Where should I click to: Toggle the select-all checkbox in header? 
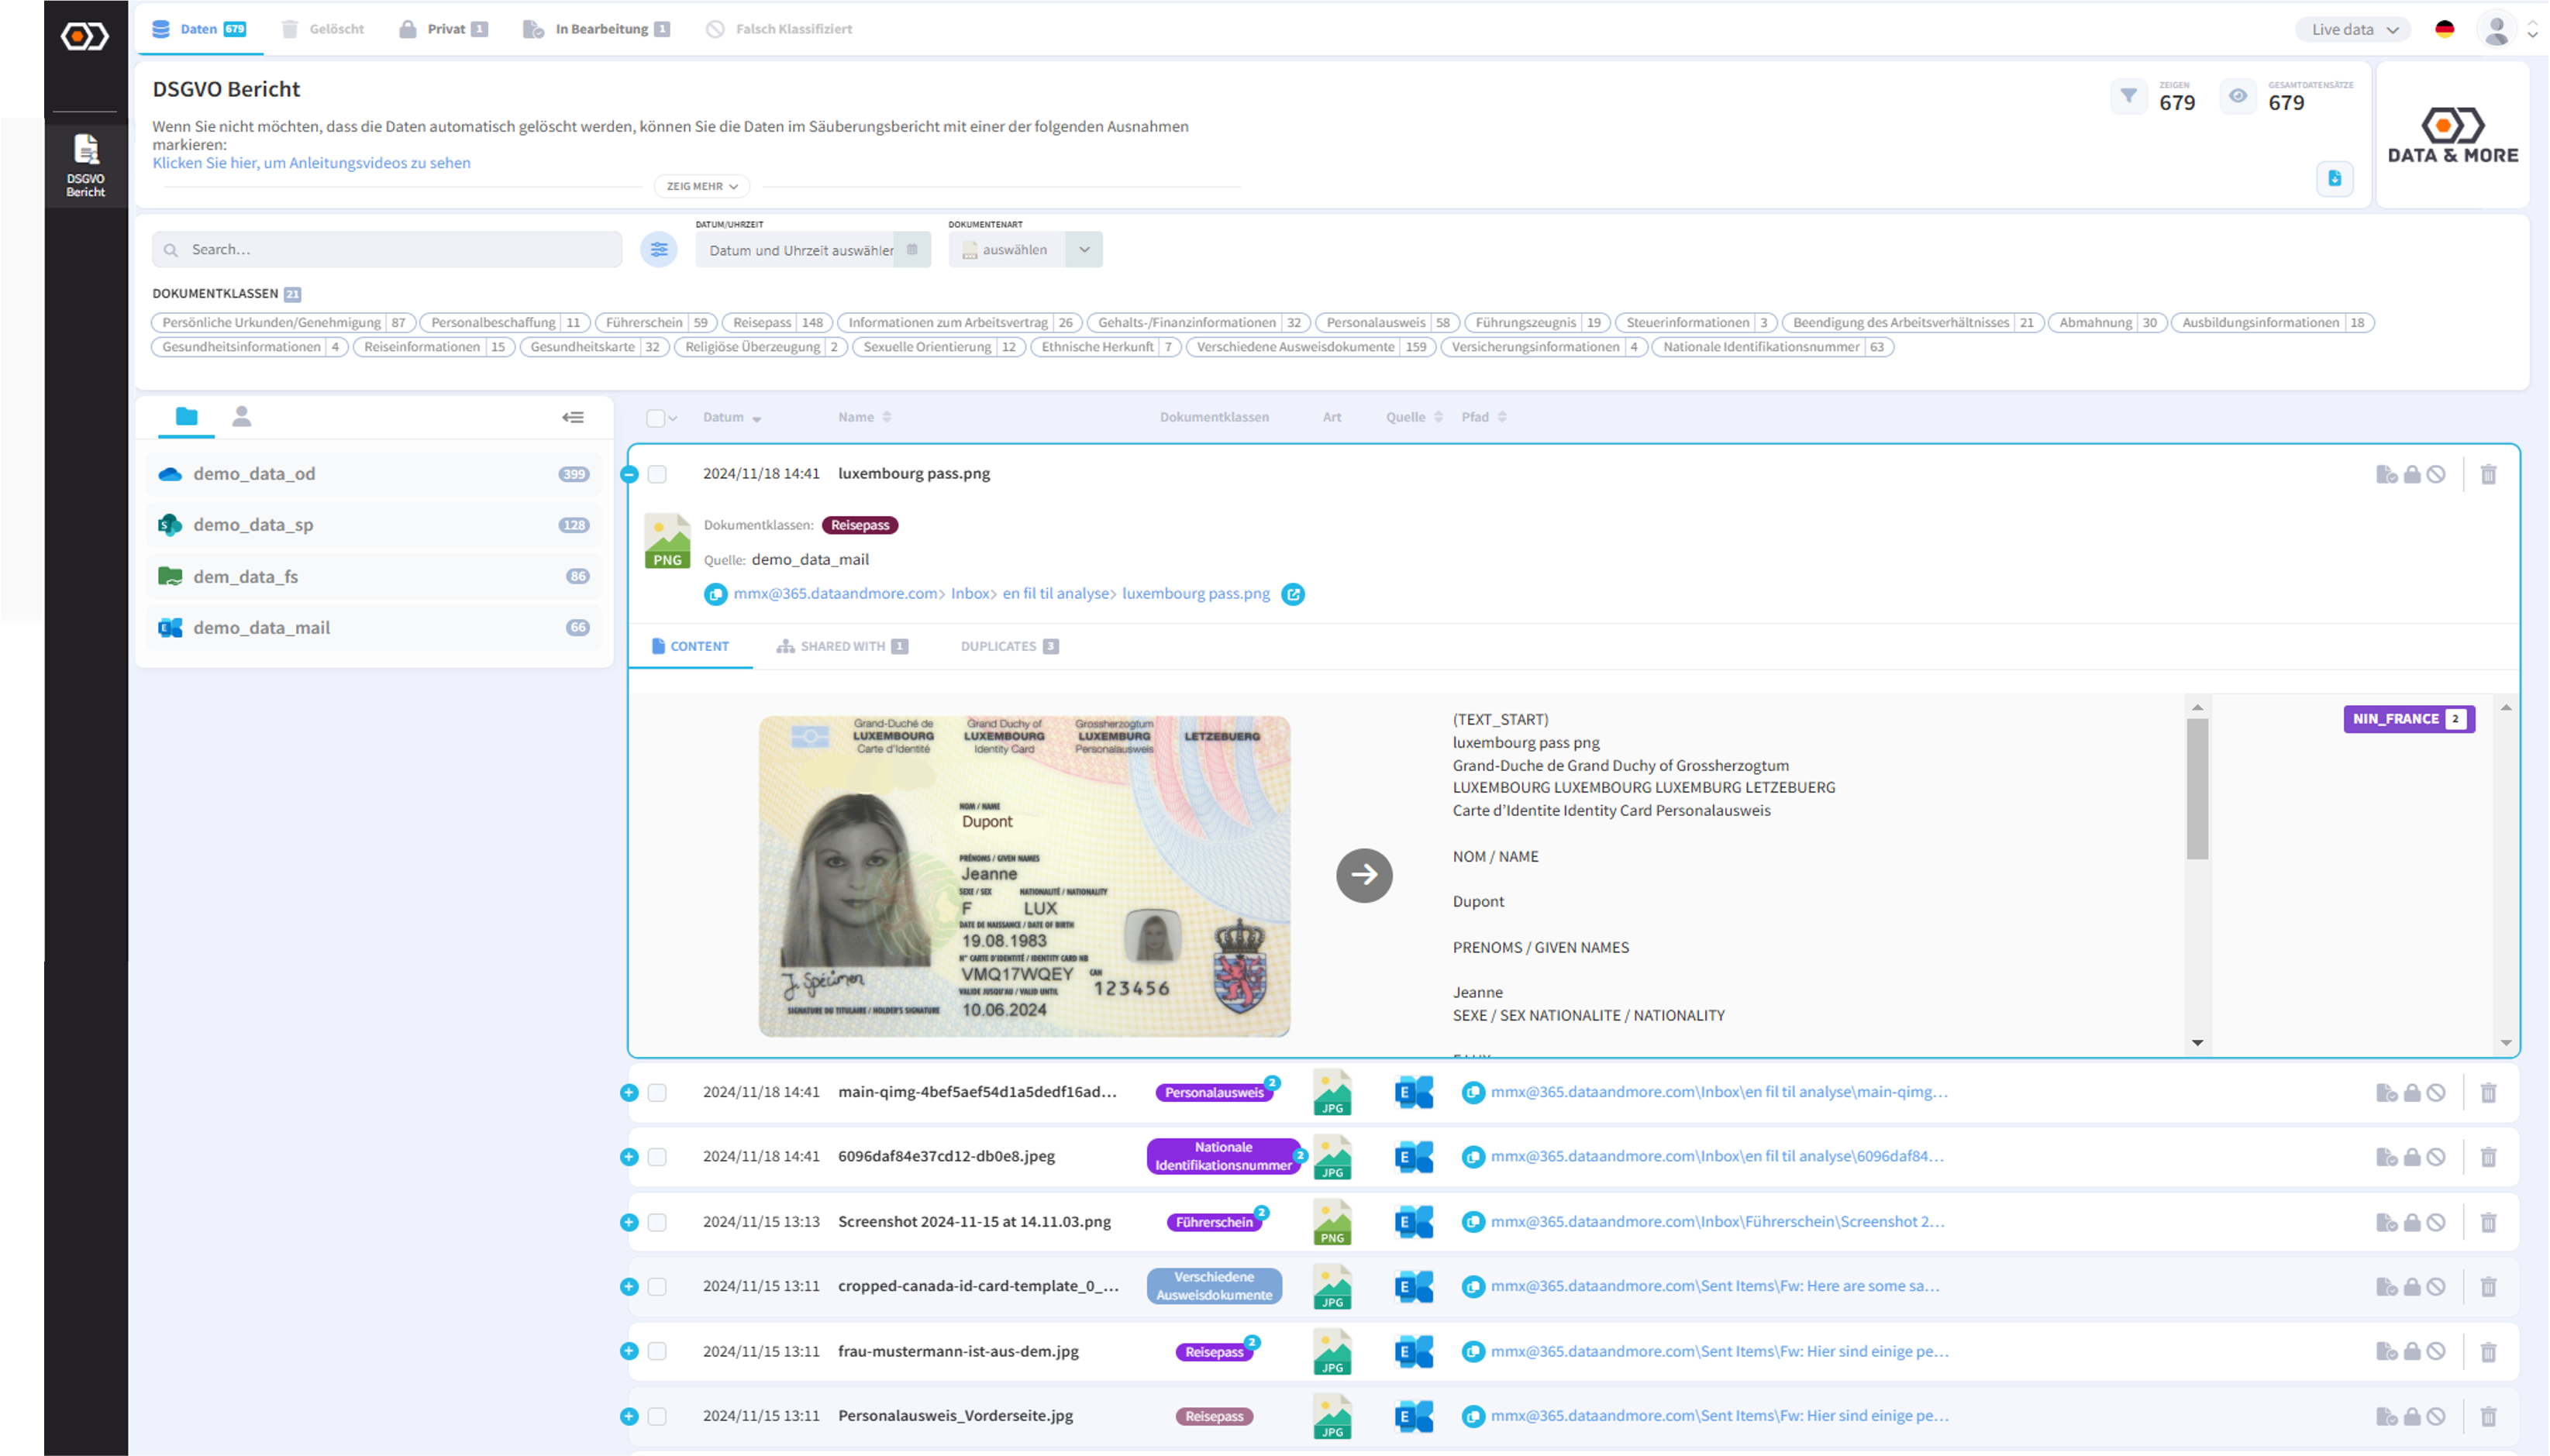655,418
